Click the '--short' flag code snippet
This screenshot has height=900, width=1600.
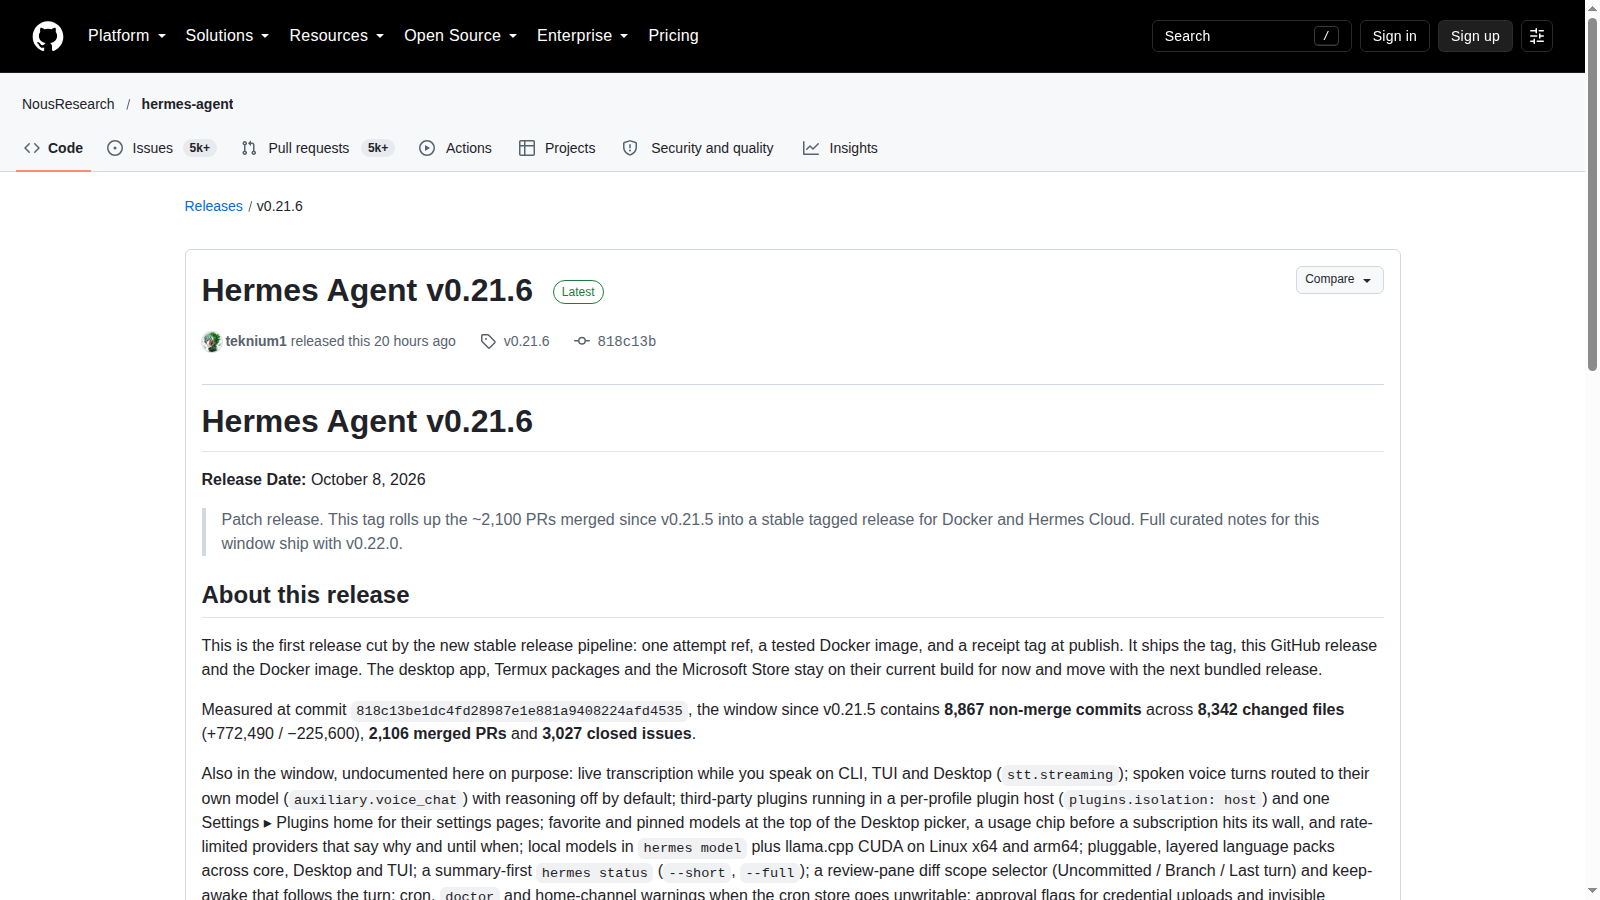click(x=697, y=873)
